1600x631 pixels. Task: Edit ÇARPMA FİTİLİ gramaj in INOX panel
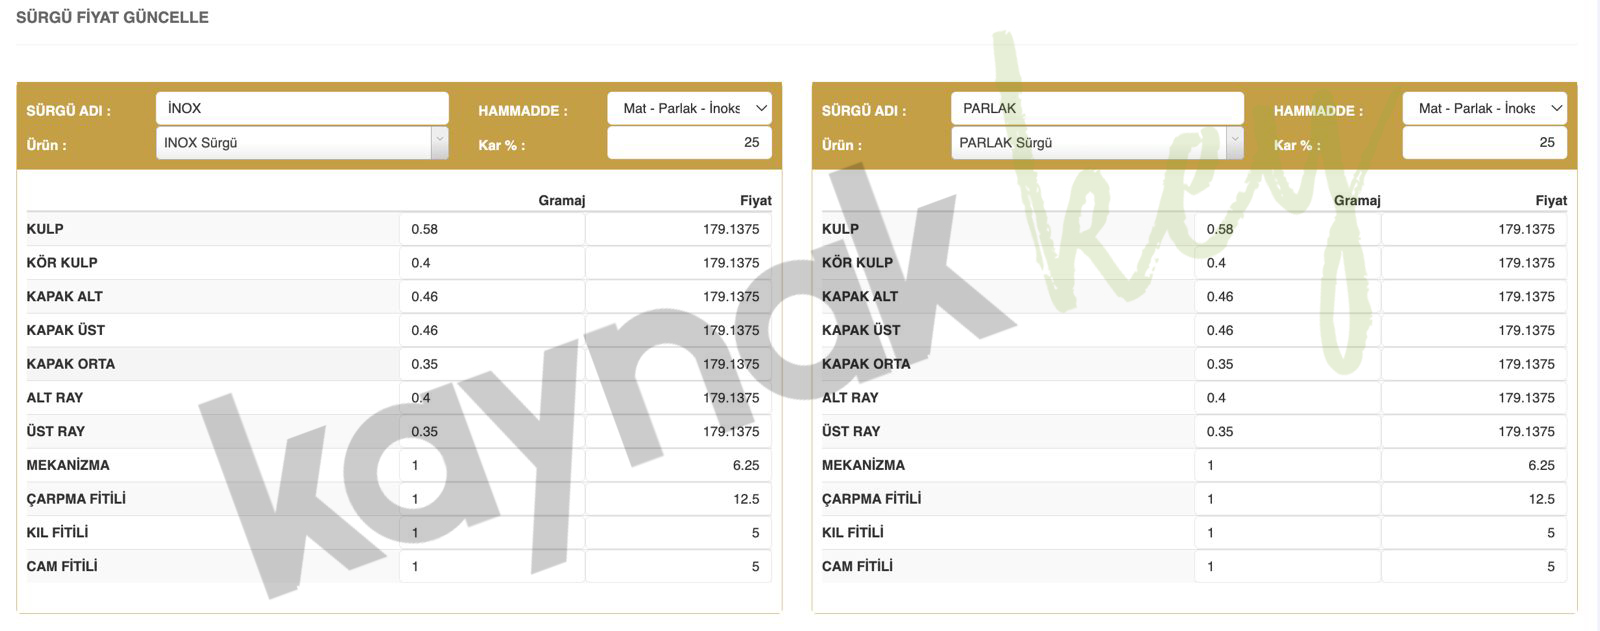coord(492,499)
